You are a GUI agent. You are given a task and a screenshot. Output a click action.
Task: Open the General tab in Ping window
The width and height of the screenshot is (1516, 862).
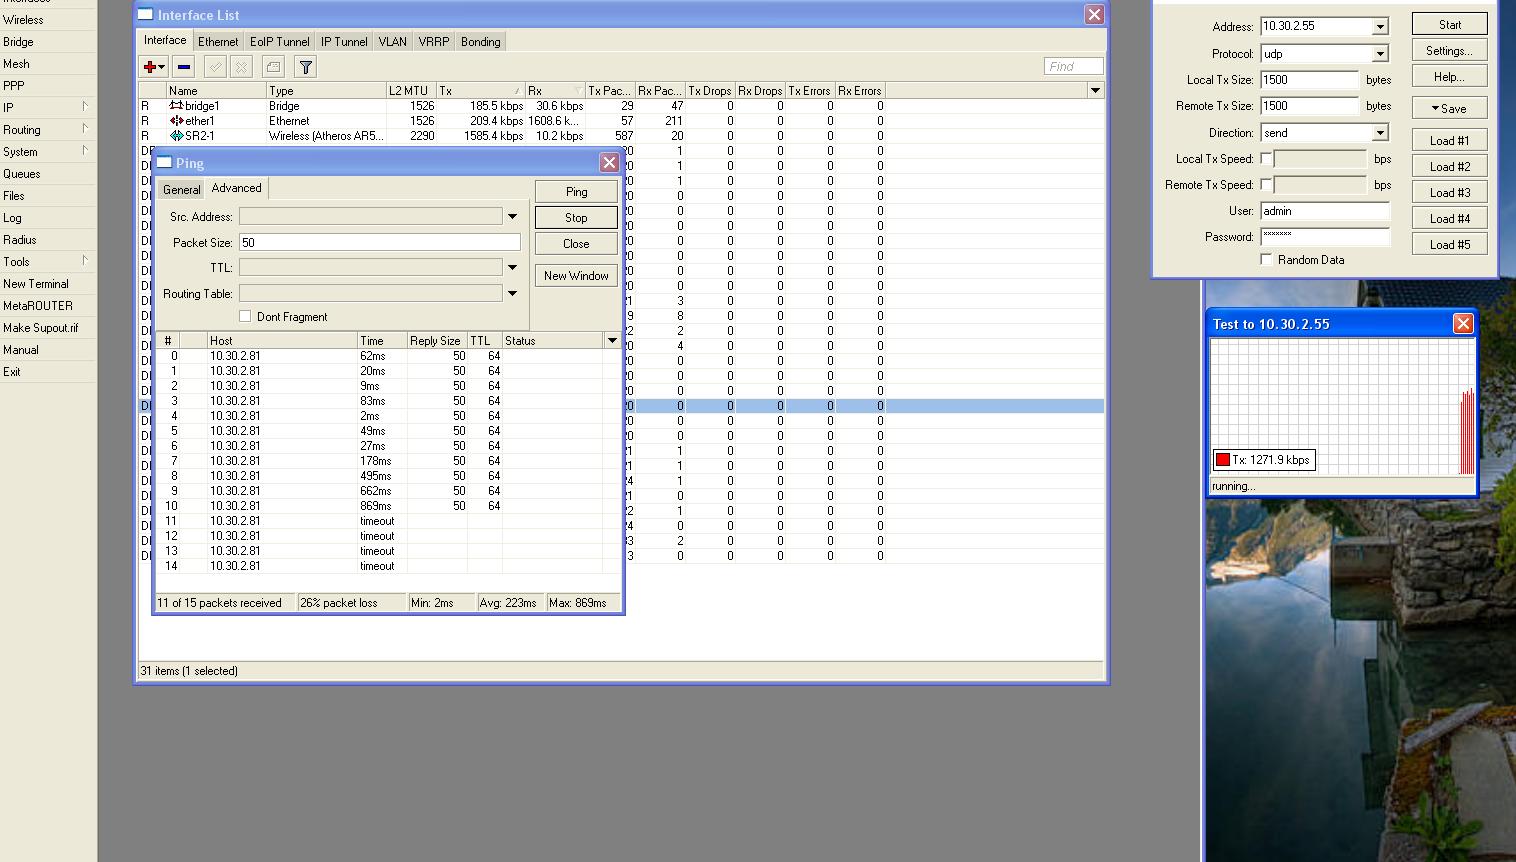pos(181,189)
